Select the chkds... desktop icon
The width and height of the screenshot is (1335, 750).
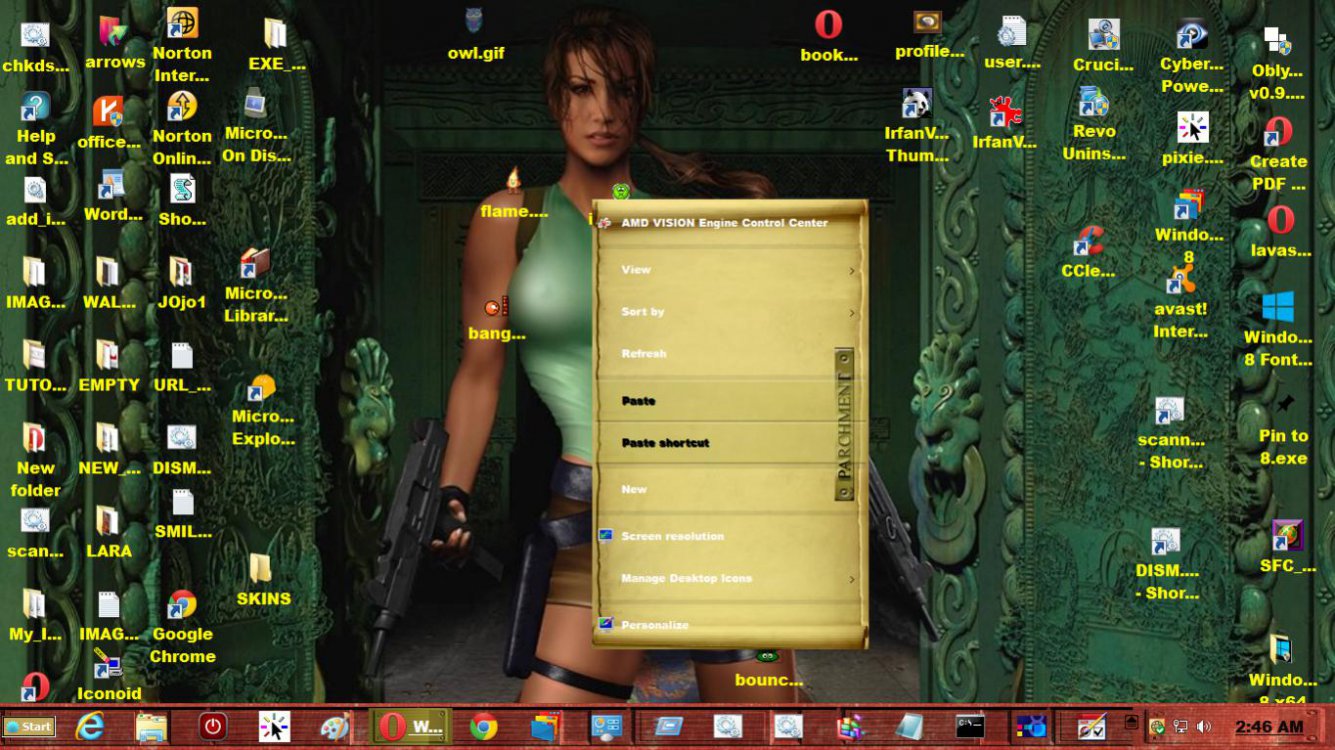tap(36, 48)
